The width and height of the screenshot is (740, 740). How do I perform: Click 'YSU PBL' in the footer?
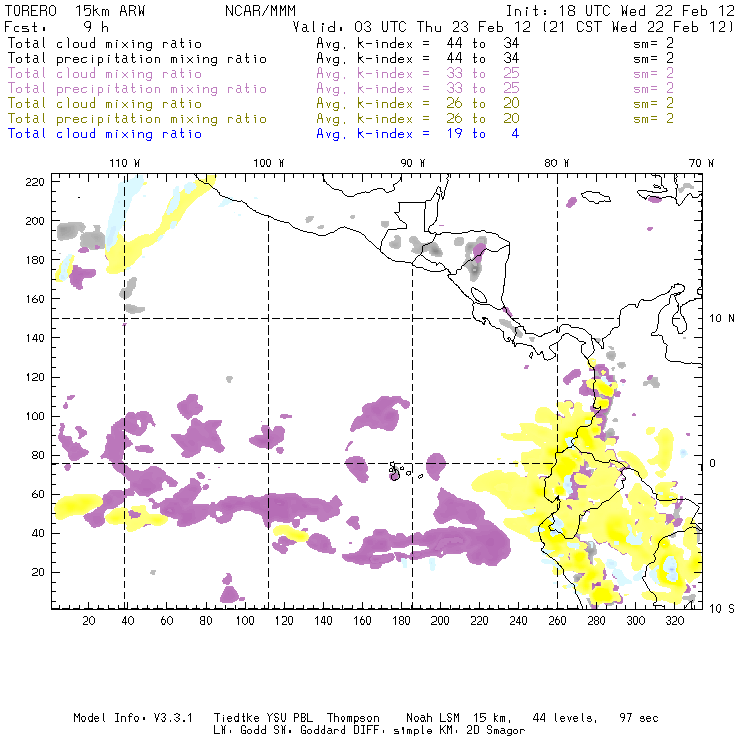tap(289, 718)
